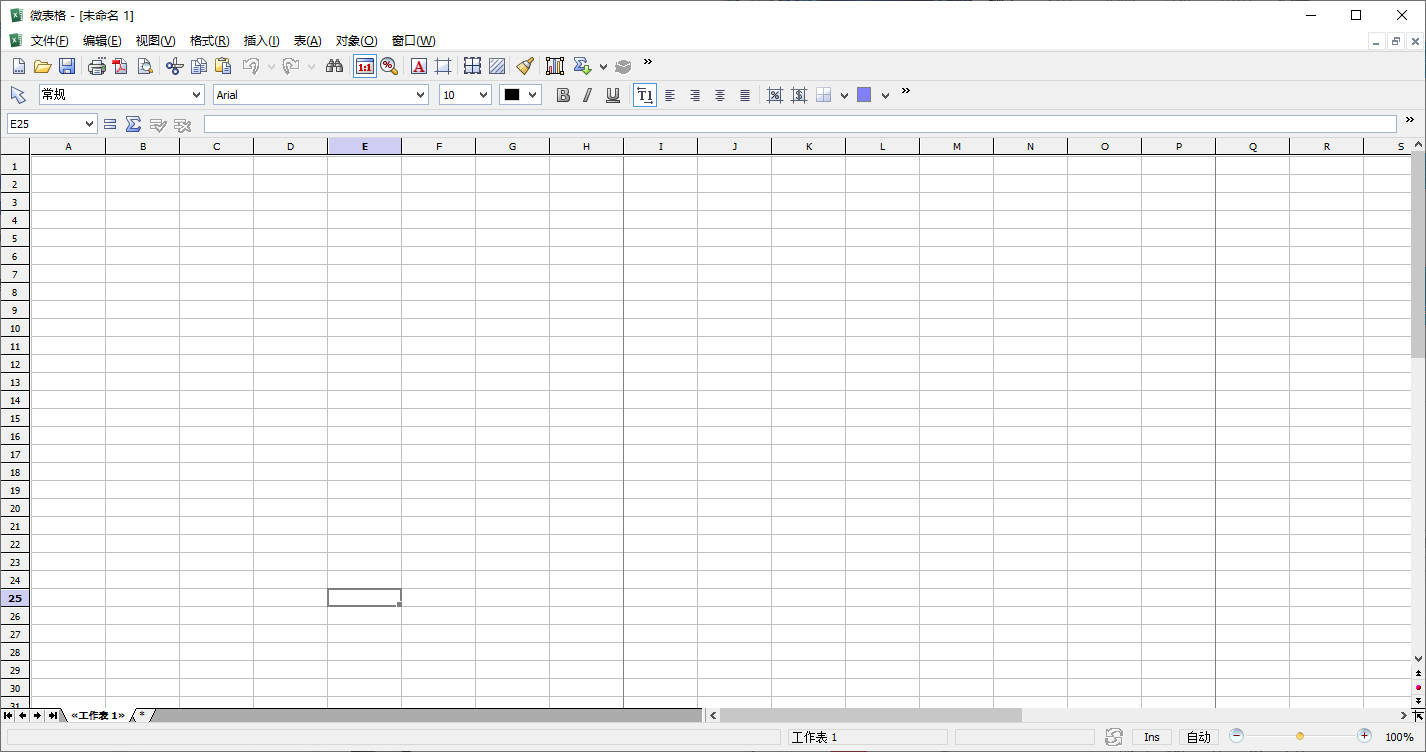
Task: Toggle underline formatting
Action: coord(613,95)
